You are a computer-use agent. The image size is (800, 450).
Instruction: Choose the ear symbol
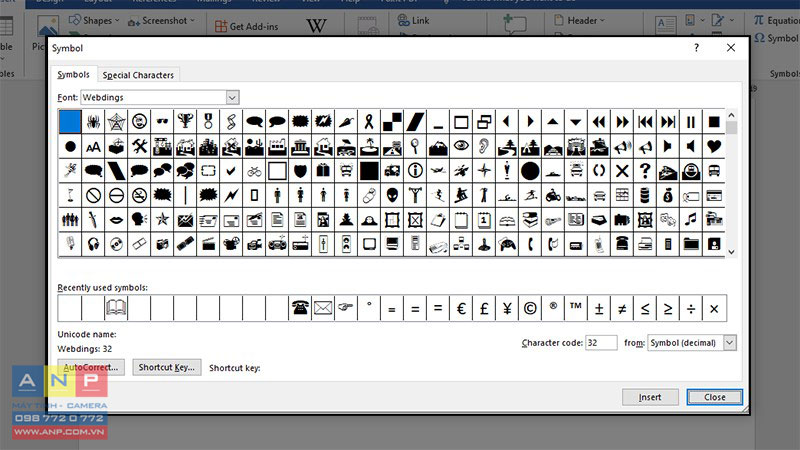[x=484, y=146]
